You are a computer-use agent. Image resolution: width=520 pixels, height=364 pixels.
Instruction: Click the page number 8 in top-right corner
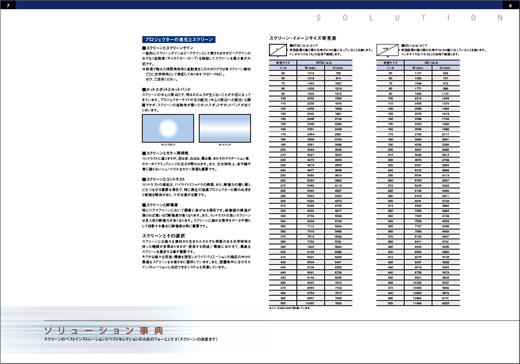coord(511,5)
